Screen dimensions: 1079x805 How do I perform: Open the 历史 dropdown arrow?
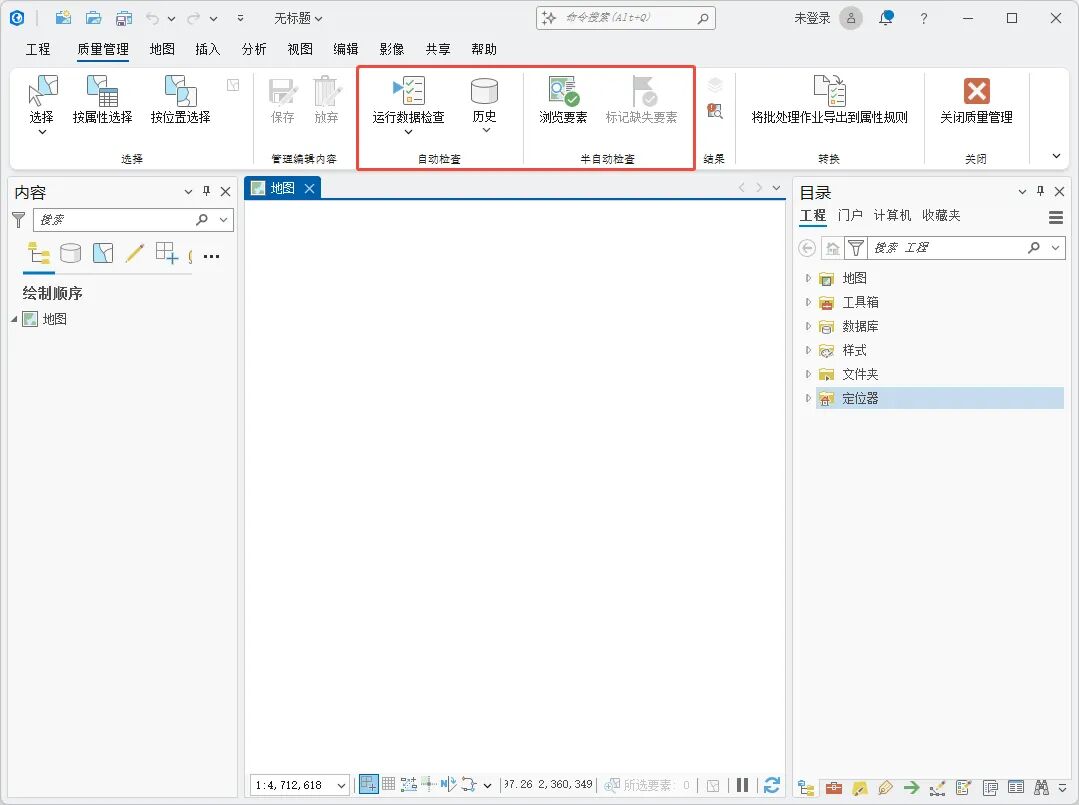coord(486,131)
